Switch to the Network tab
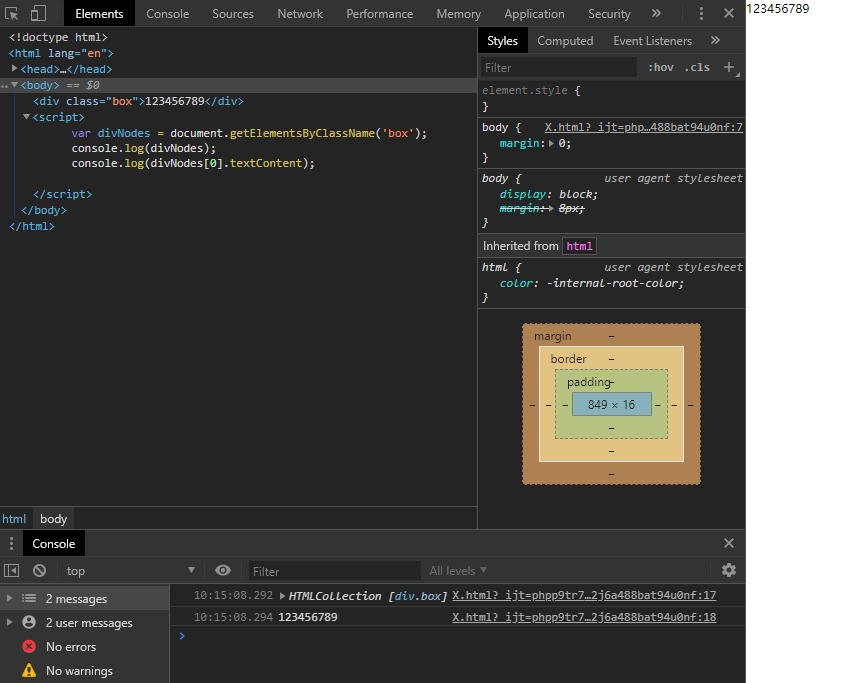Screen dimensions: 850x683 pyautogui.click(x=300, y=14)
